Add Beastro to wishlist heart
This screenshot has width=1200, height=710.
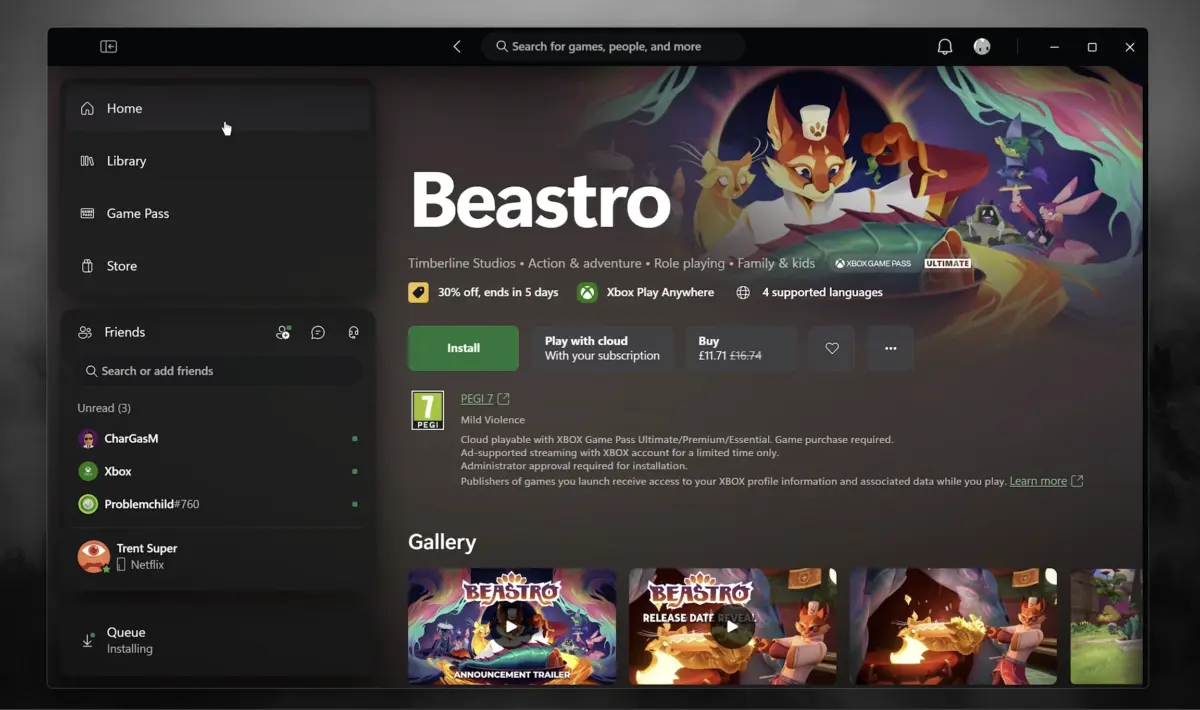[x=832, y=348]
